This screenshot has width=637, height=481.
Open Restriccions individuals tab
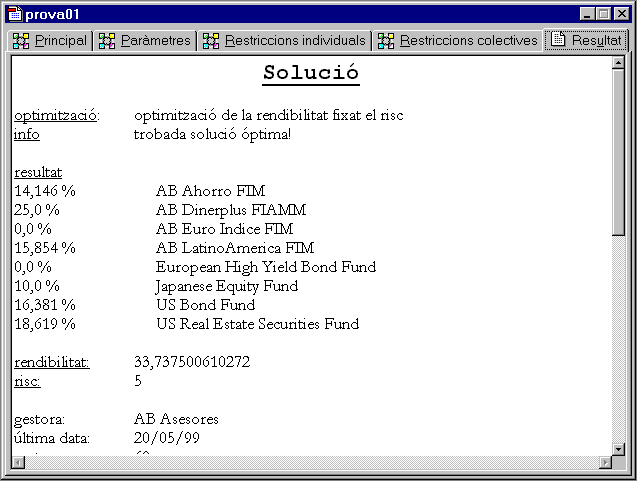point(284,41)
